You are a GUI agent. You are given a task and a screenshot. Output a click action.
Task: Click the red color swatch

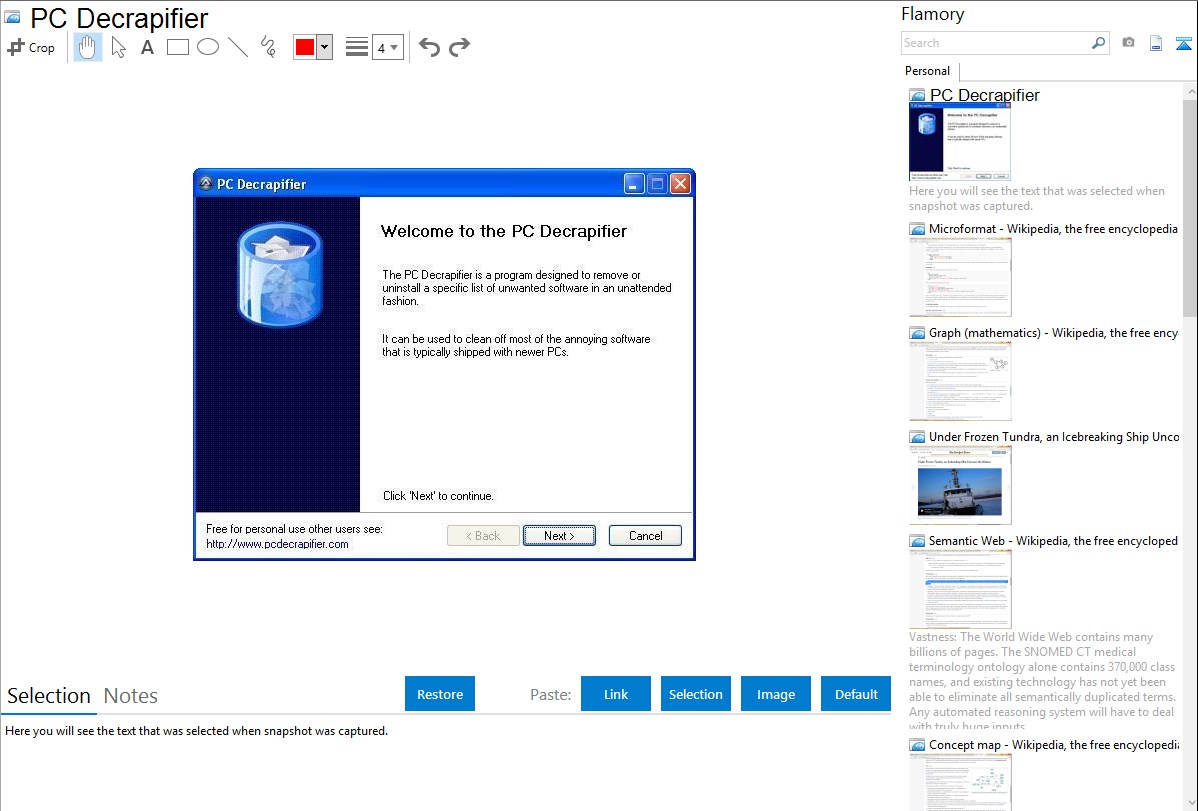[305, 47]
